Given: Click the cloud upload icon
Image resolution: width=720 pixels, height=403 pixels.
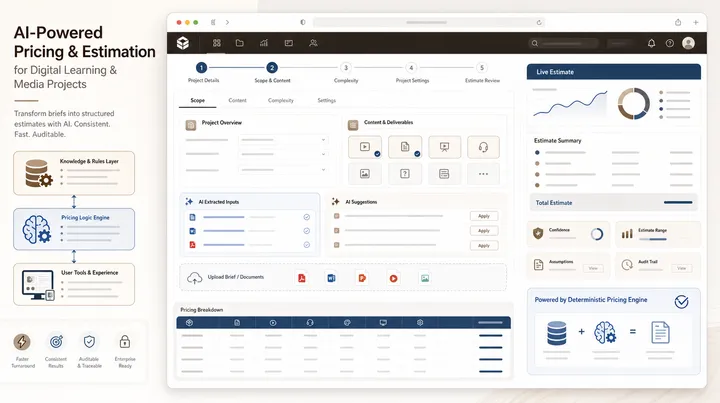Looking at the screenshot, I should [x=194, y=278].
